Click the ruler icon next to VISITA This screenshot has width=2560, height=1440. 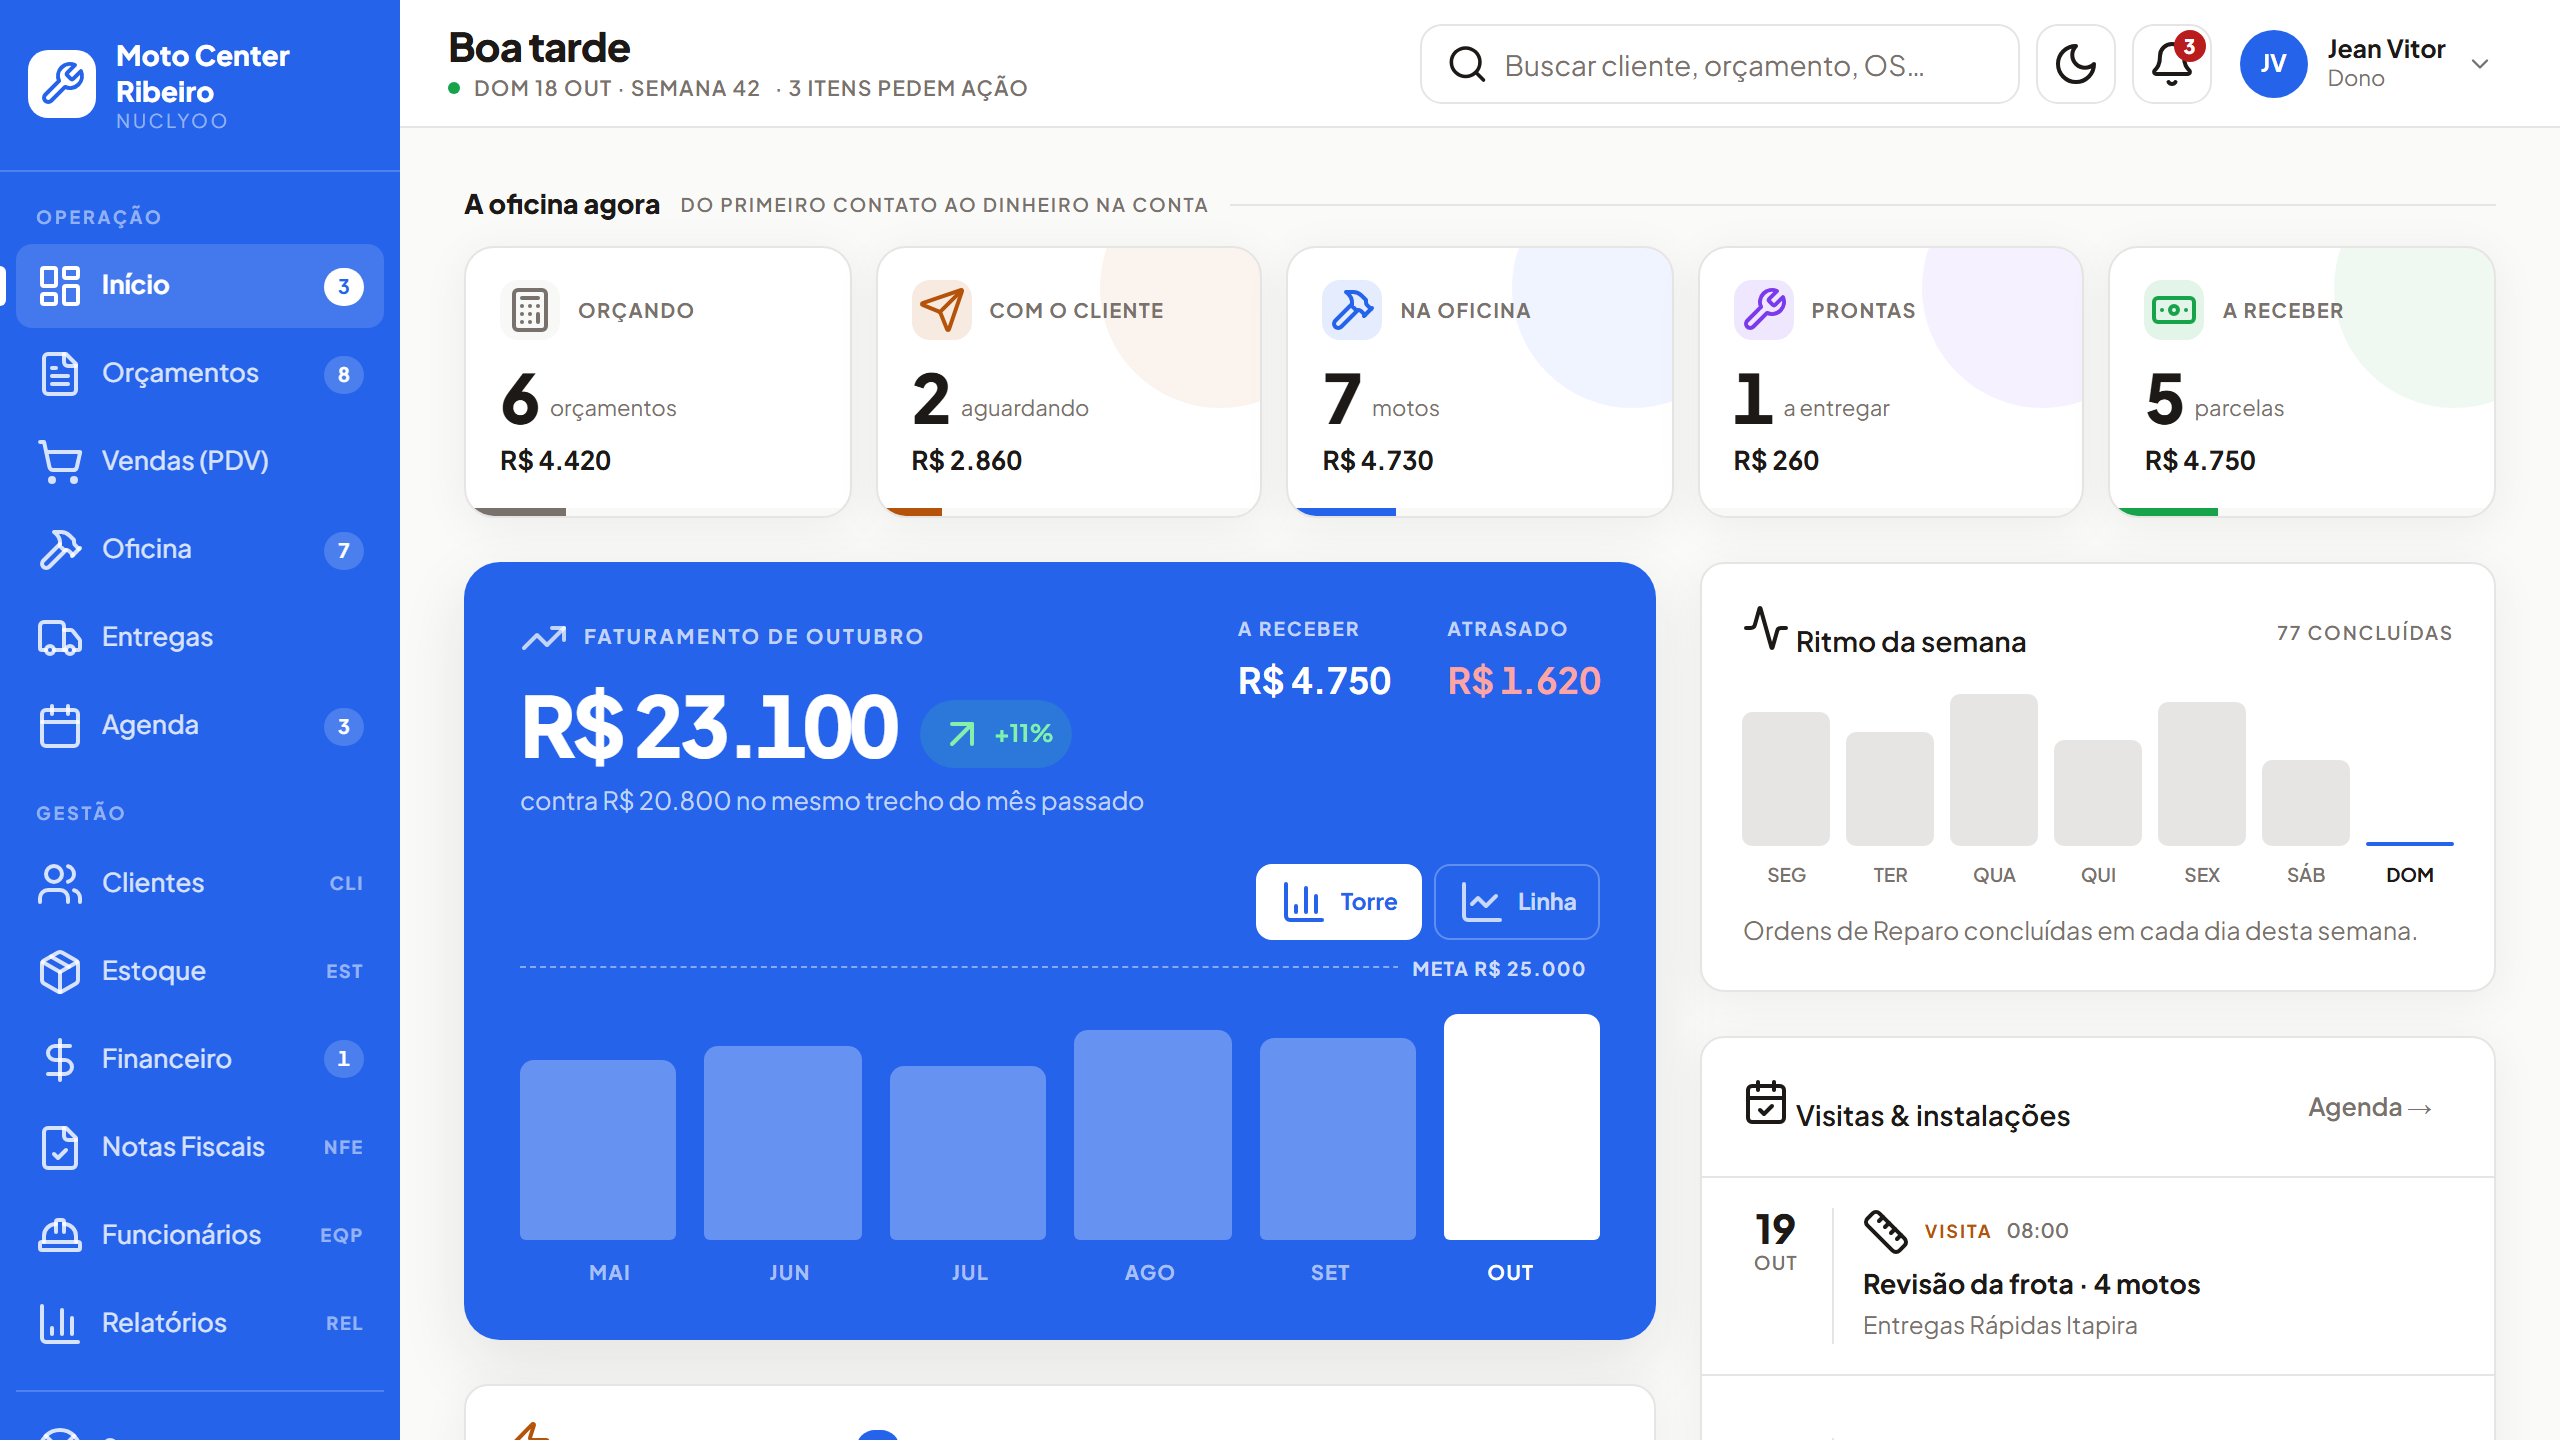coord(1886,1231)
